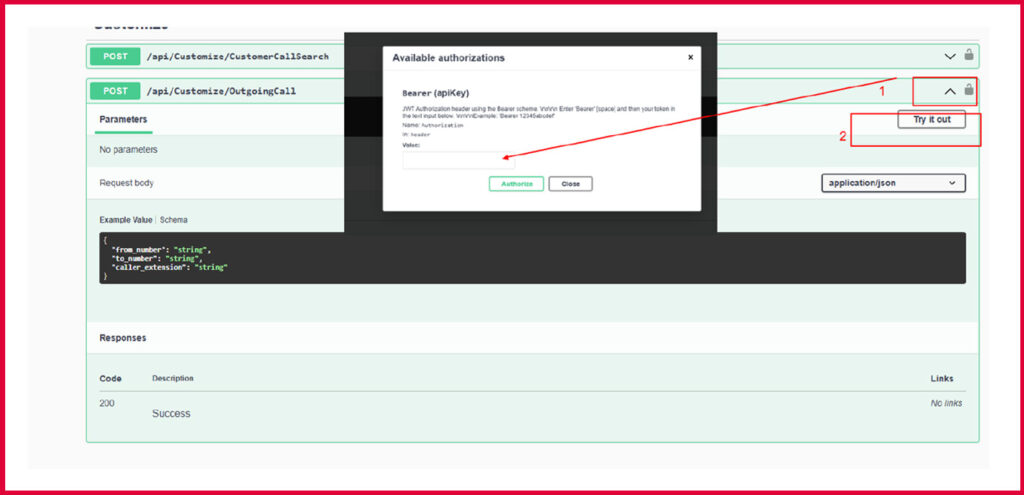
Task: Open the application/json content type dropdown
Action: coord(892,183)
